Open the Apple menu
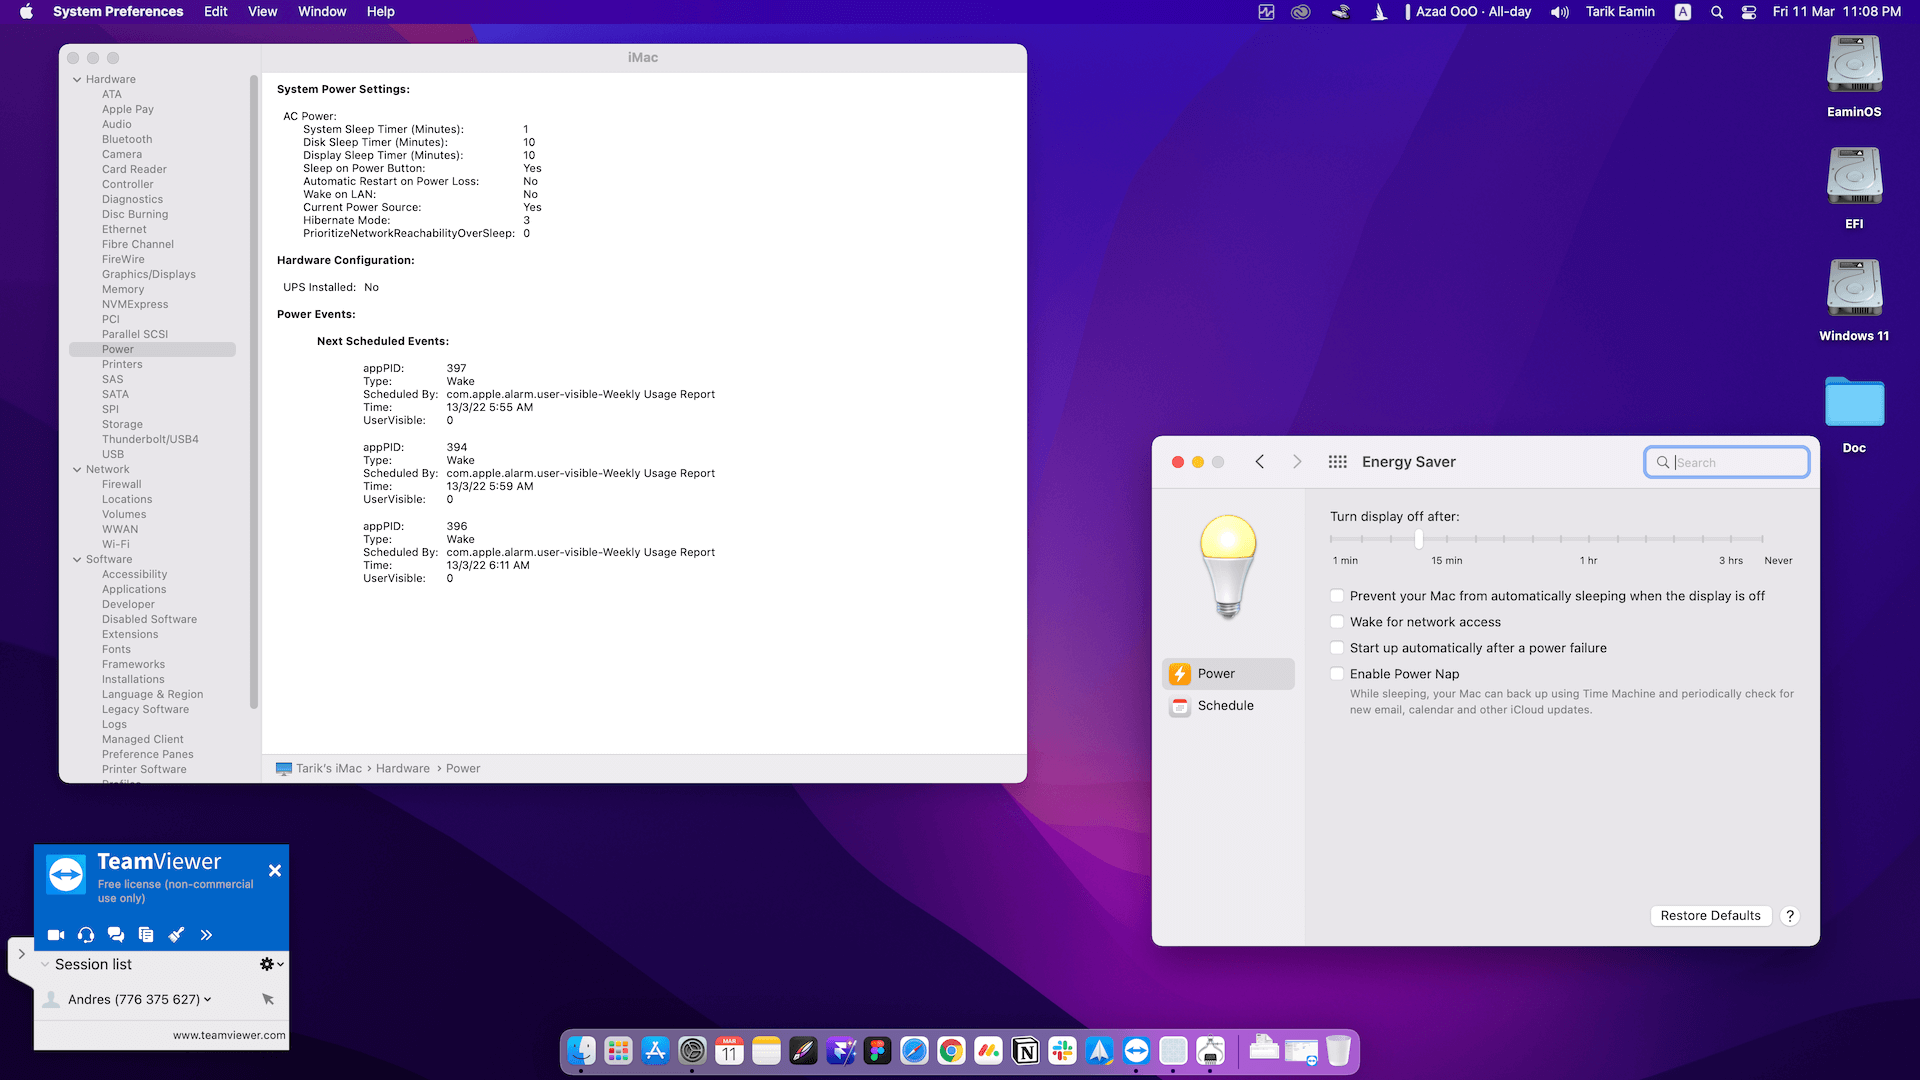The width and height of the screenshot is (1920, 1080). pyautogui.click(x=27, y=12)
